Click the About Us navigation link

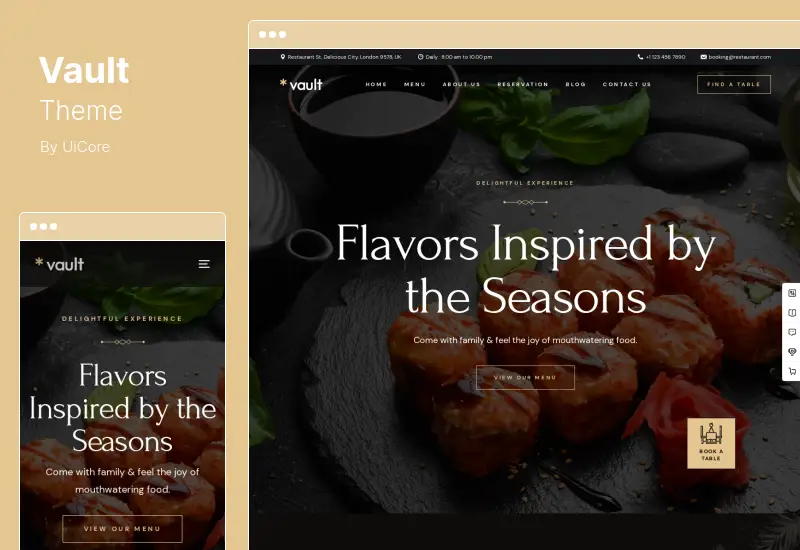click(461, 84)
